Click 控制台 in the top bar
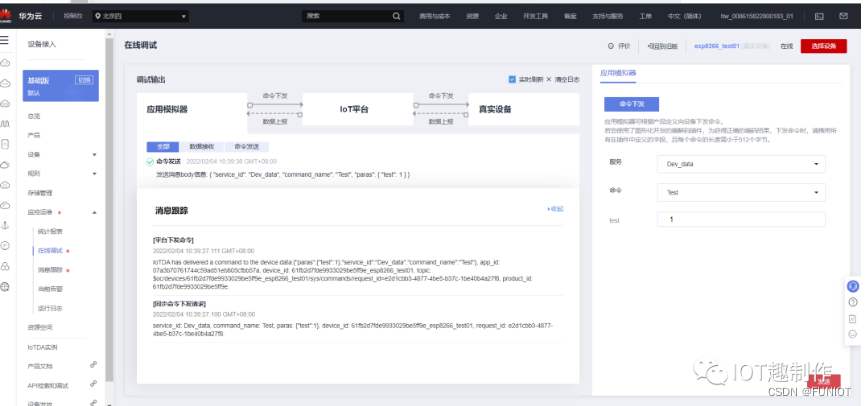 [x=72, y=16]
